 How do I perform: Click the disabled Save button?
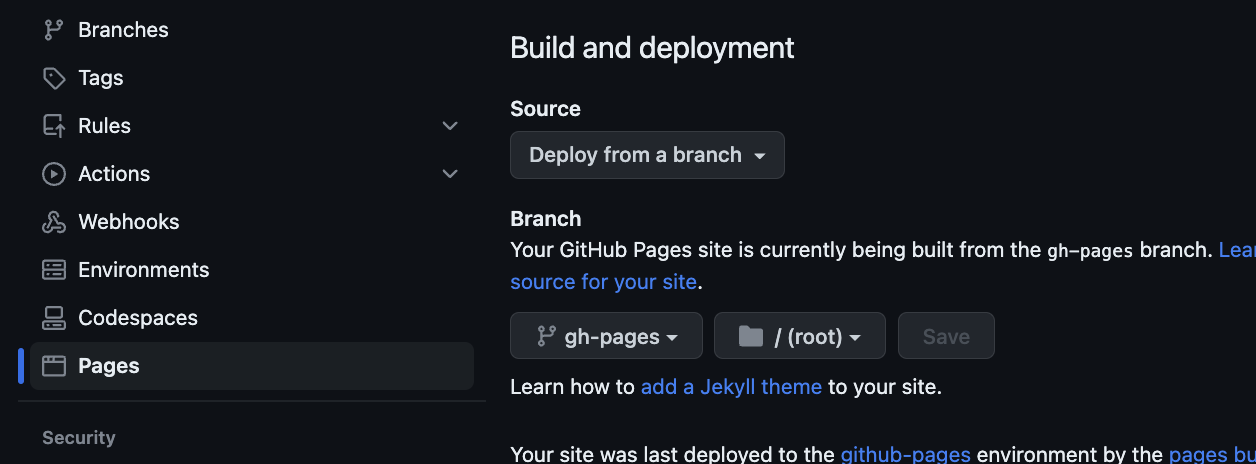tap(946, 336)
